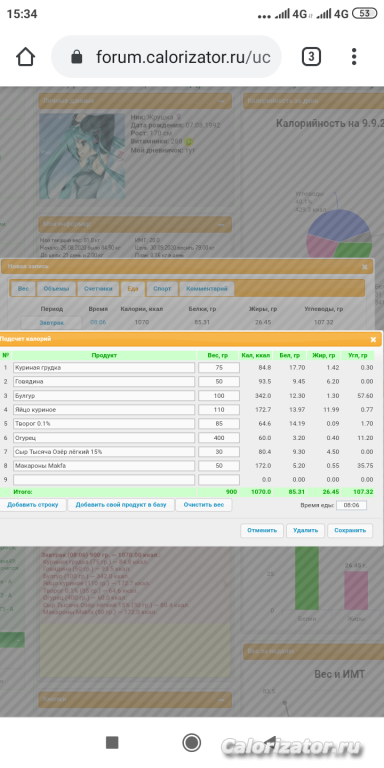This screenshot has height=768, width=384.
Task: Click the green Белки bar in chart
Action: coord(307,577)
